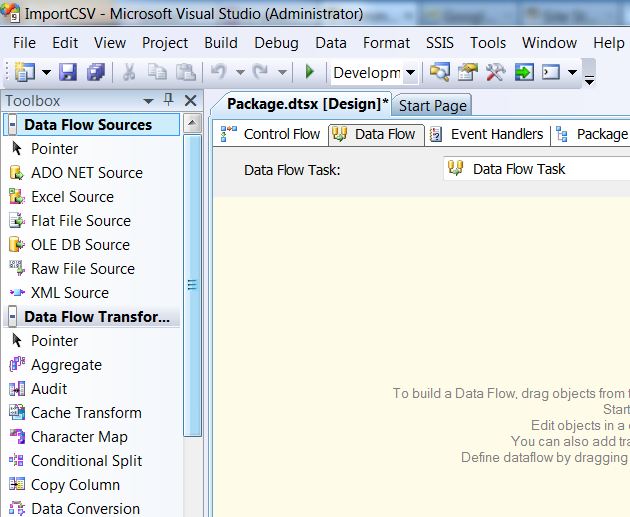This screenshot has height=517, width=630.
Task: Open the File menu
Action: point(24,43)
